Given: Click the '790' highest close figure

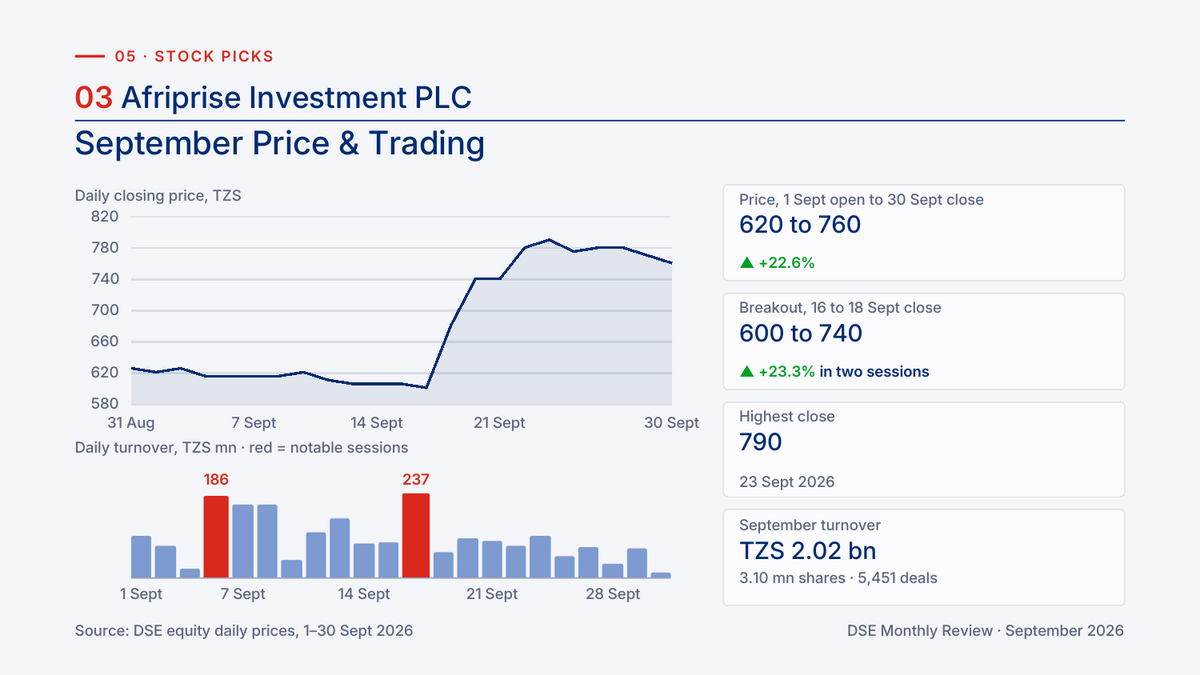Looking at the screenshot, I should point(761,442).
